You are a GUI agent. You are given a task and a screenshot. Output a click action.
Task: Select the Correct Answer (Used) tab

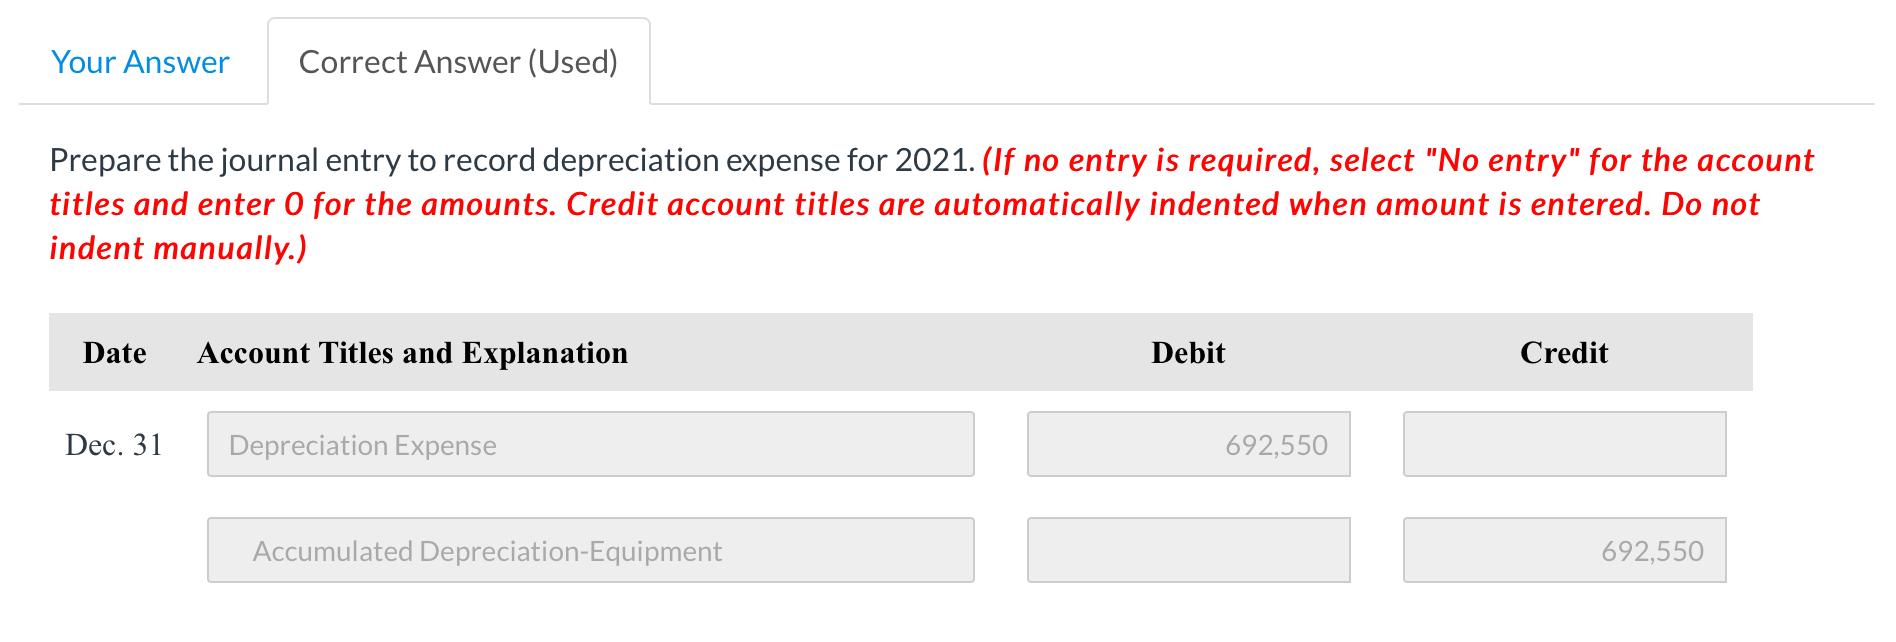[x=456, y=61]
